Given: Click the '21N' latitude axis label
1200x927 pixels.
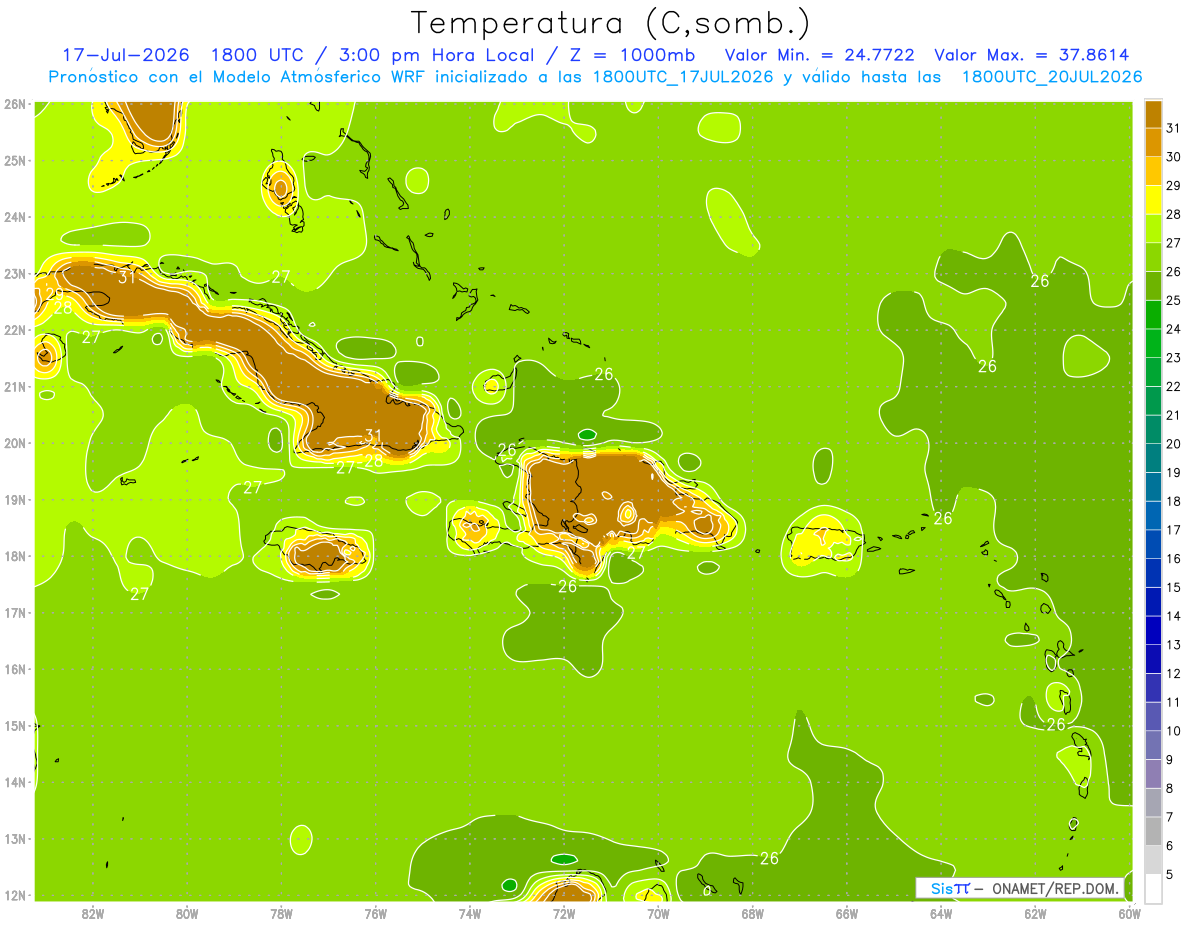Looking at the screenshot, I should tap(15, 386).
